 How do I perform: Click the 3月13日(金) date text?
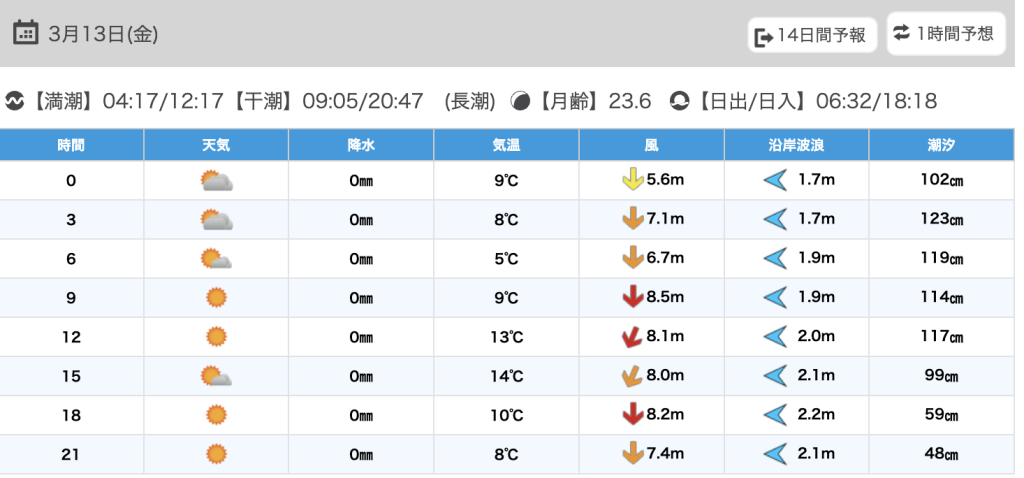103,34
